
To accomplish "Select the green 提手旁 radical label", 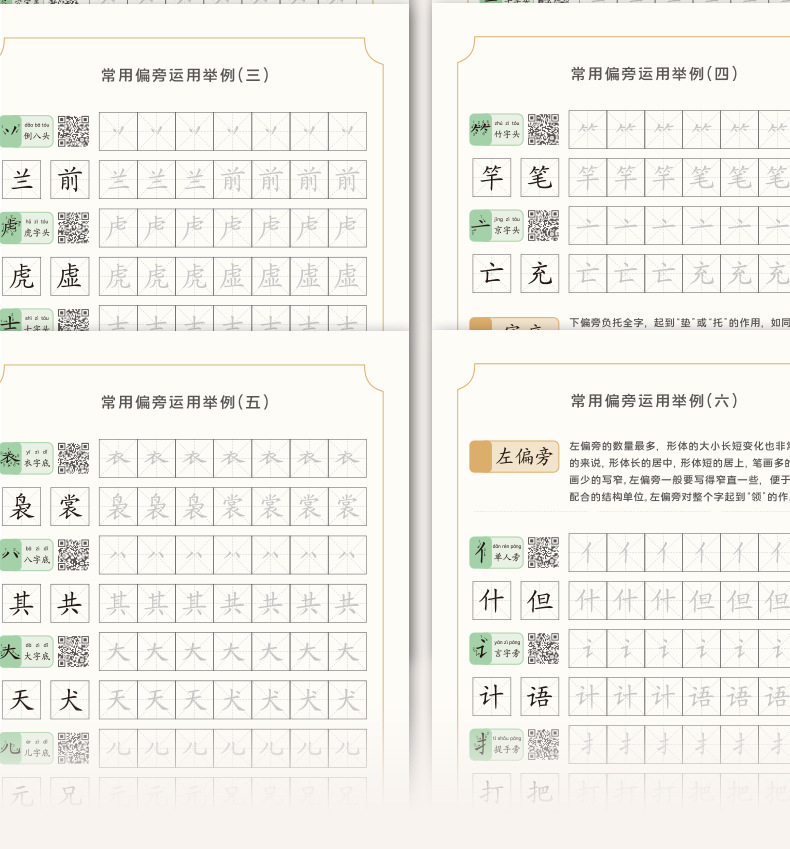I will (496, 744).
